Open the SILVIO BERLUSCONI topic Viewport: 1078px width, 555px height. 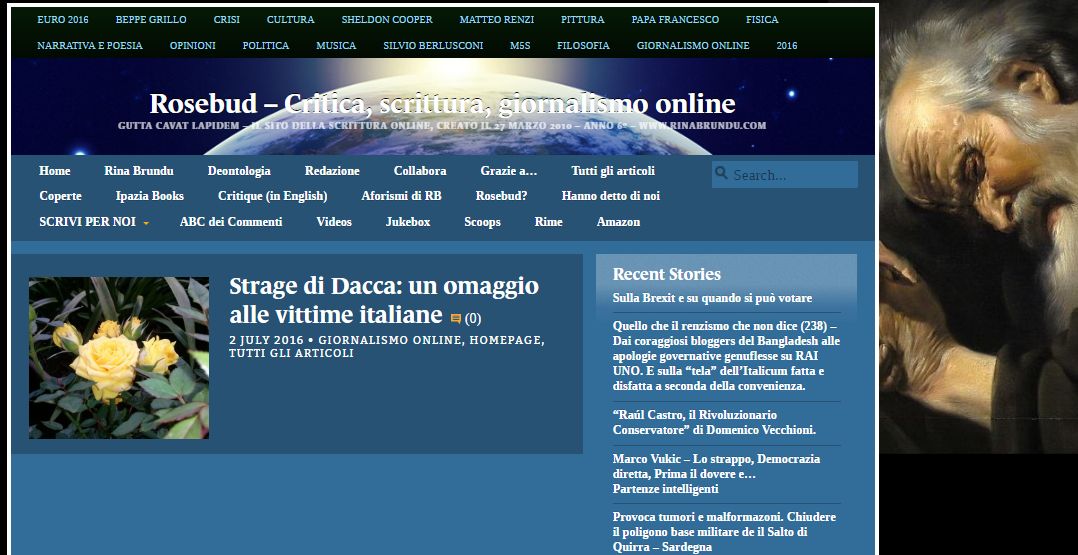[x=433, y=45]
